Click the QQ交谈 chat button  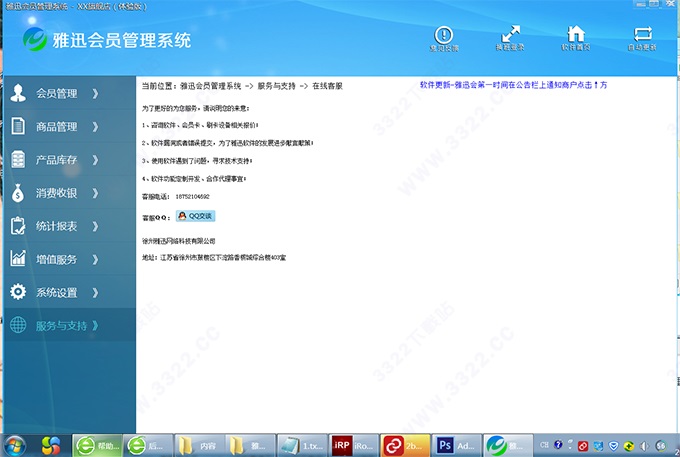[x=195, y=215]
